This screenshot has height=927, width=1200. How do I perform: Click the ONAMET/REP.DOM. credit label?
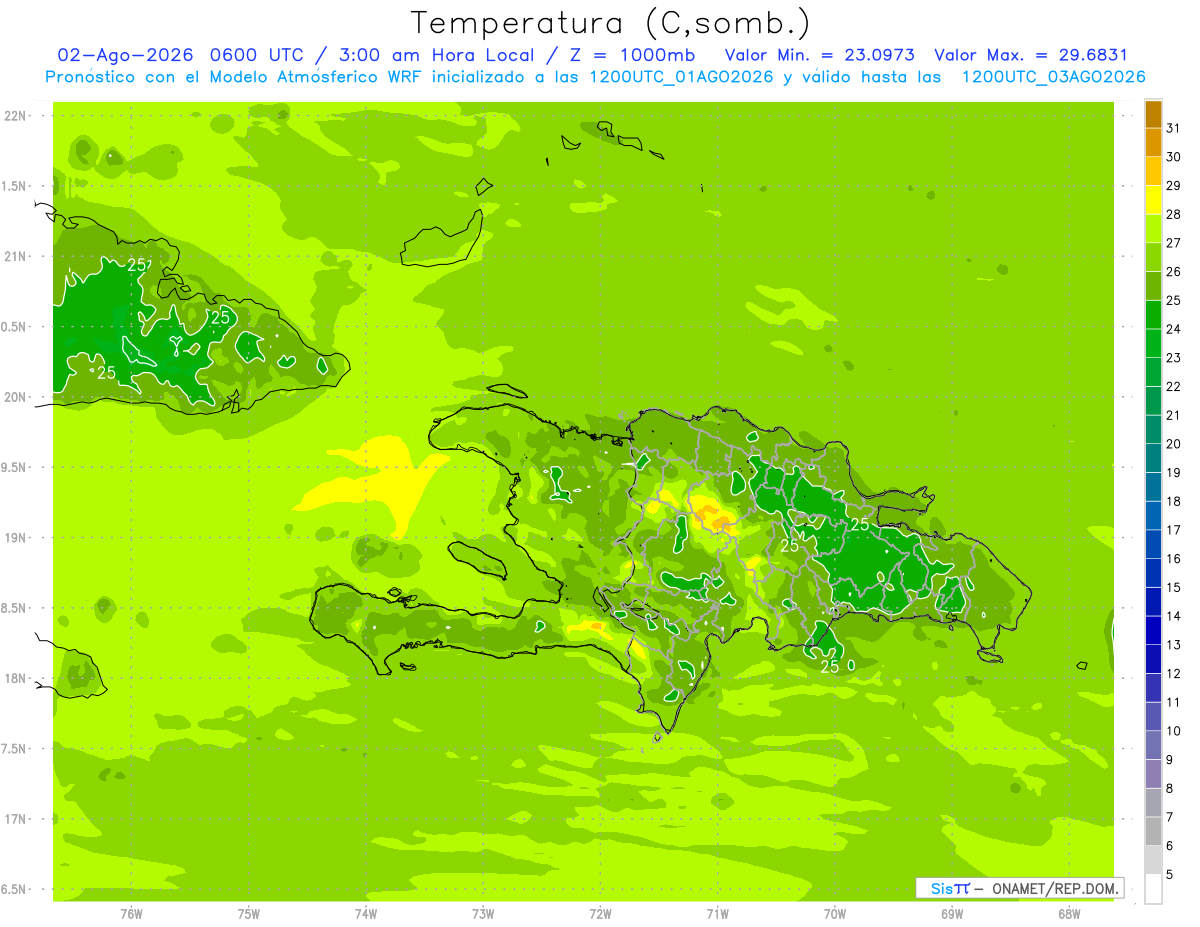pyautogui.click(x=1057, y=888)
